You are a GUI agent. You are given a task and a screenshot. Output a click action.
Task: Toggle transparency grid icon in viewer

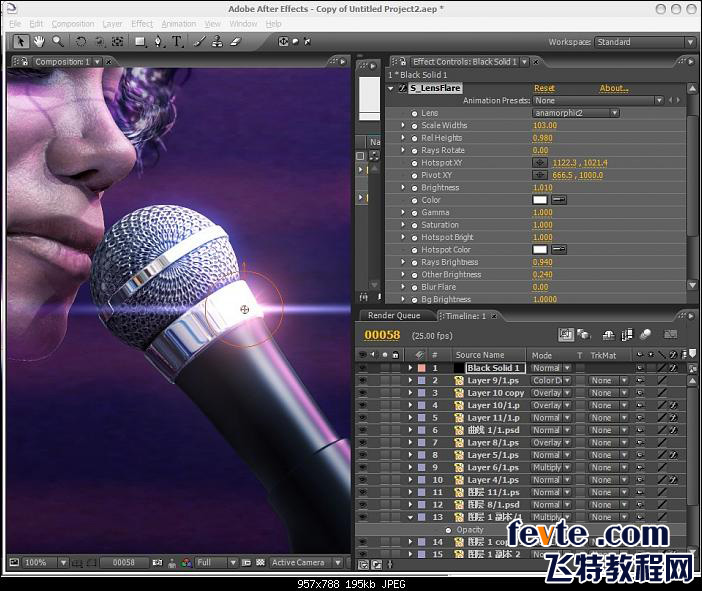point(261,563)
